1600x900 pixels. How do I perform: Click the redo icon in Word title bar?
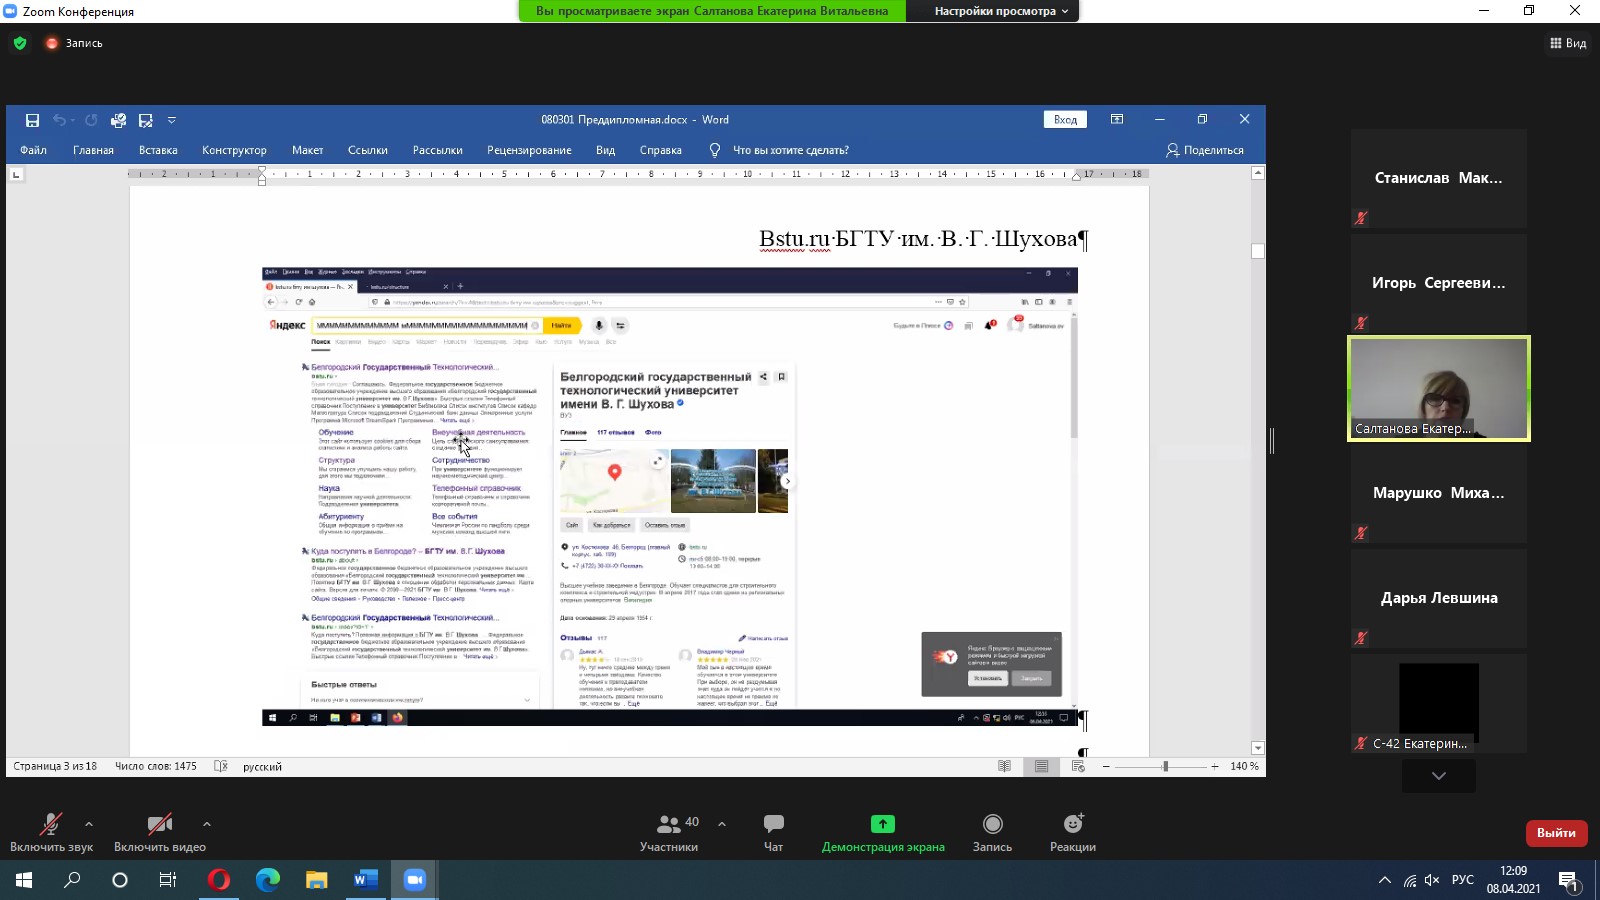(91, 120)
